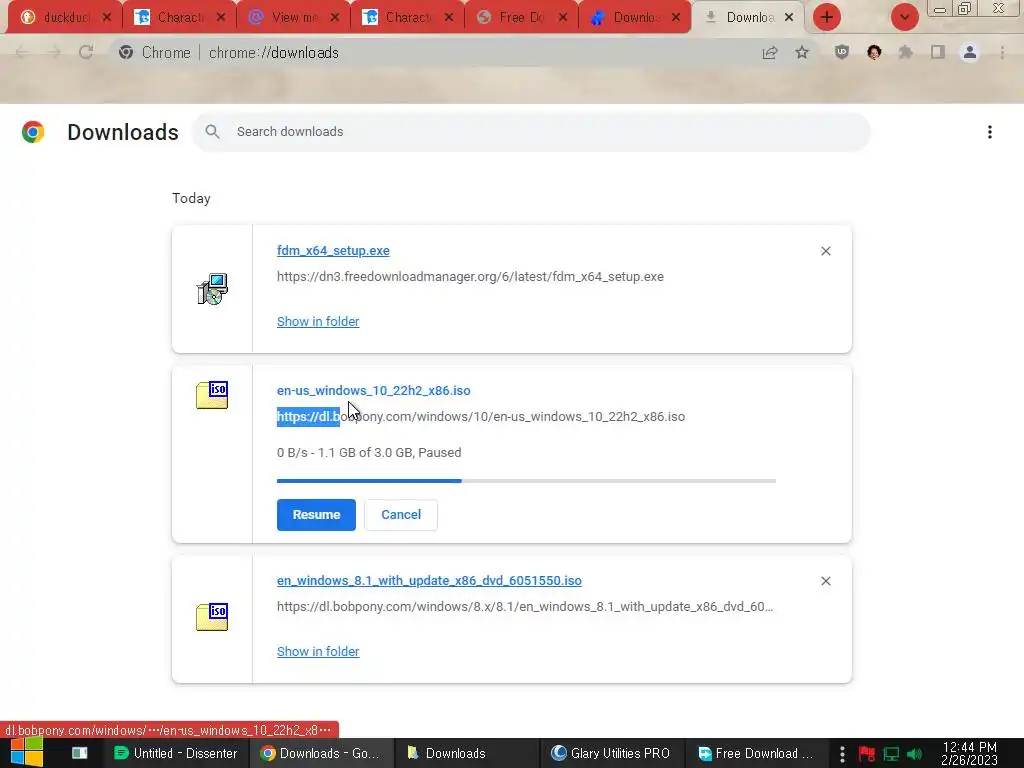This screenshot has width=1024, height=768.
Task: Switch to the duckduckgo tab
Action: coord(64,18)
